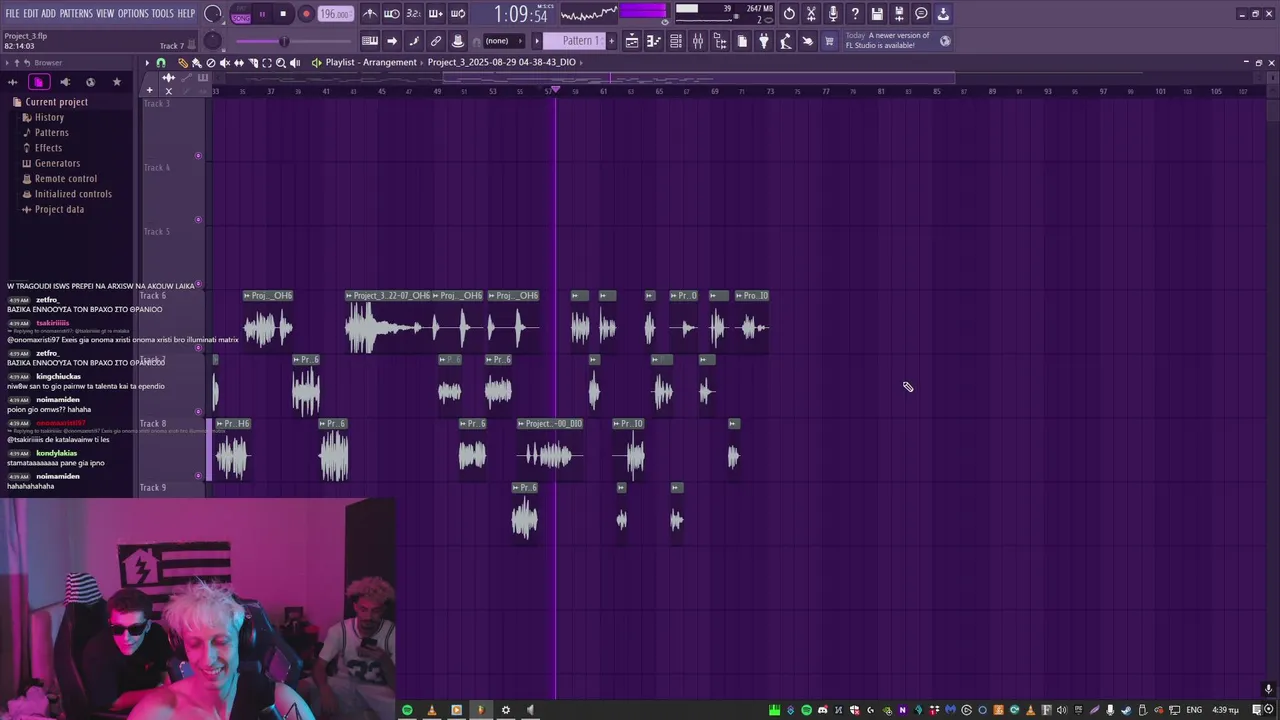This screenshot has height=720, width=1280.
Task: Click the pause button in transport
Action: [262, 14]
